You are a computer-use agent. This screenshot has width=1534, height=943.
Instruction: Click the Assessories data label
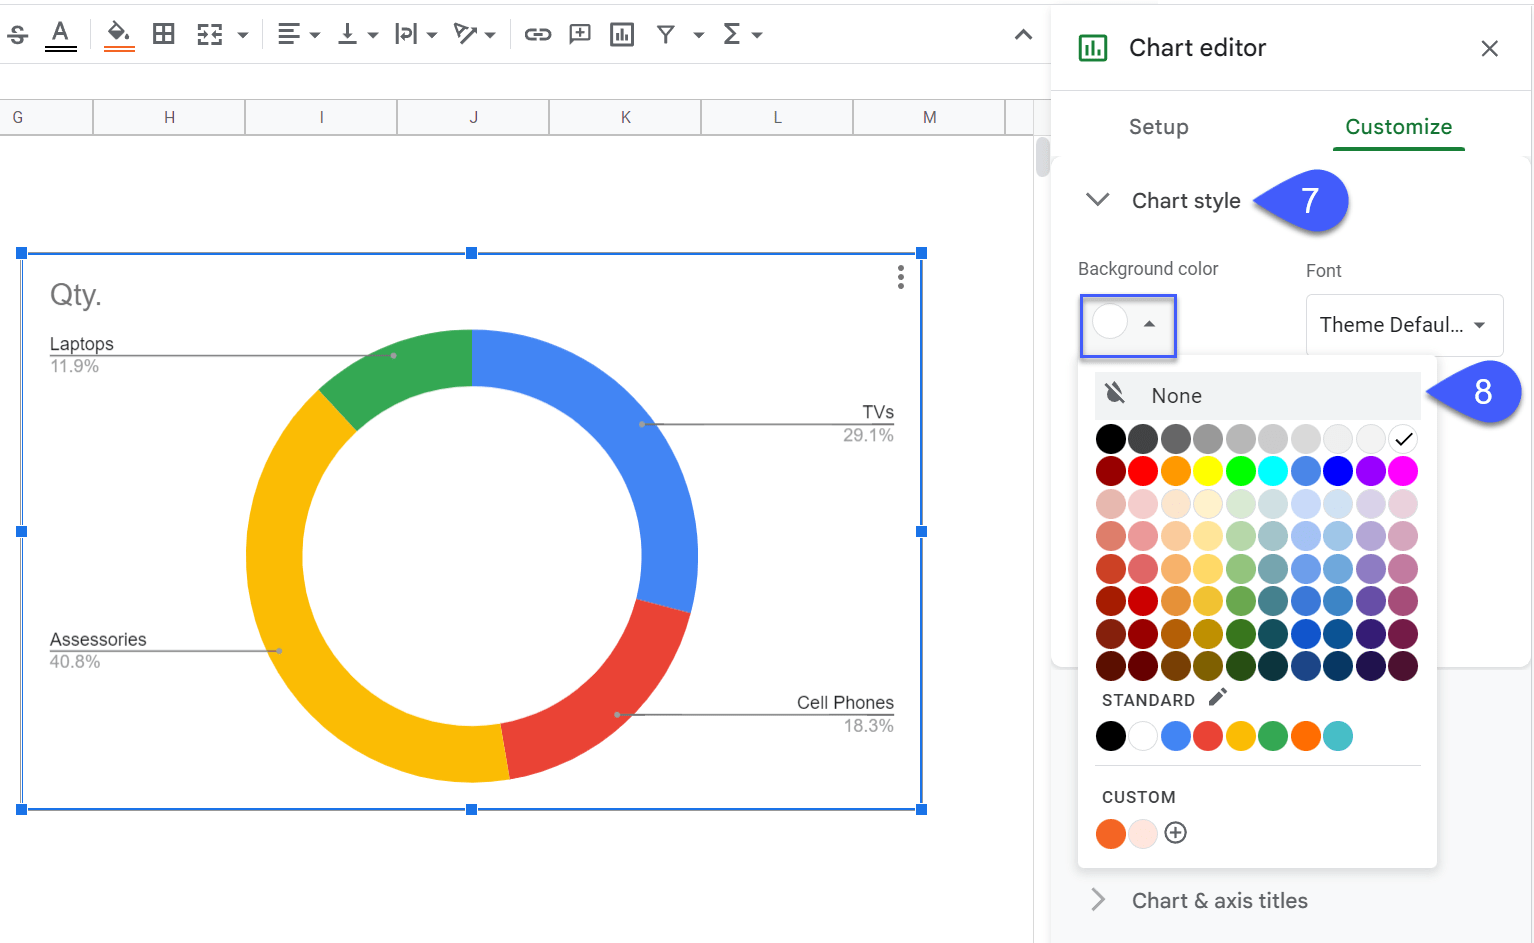click(x=98, y=640)
